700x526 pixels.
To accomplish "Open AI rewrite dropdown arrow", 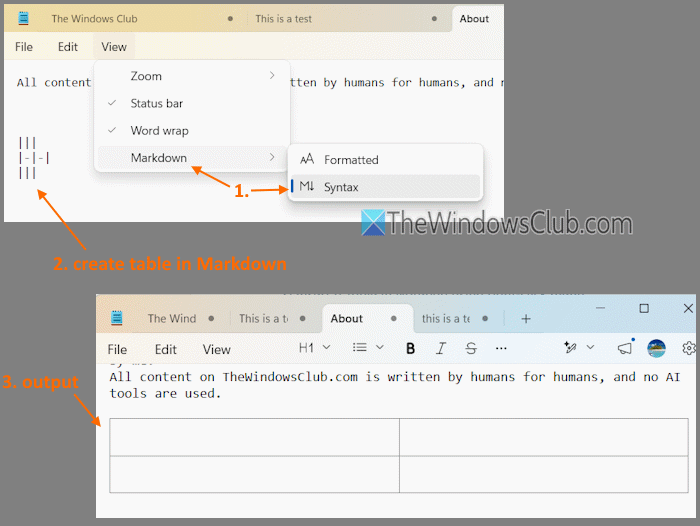I will [590, 347].
